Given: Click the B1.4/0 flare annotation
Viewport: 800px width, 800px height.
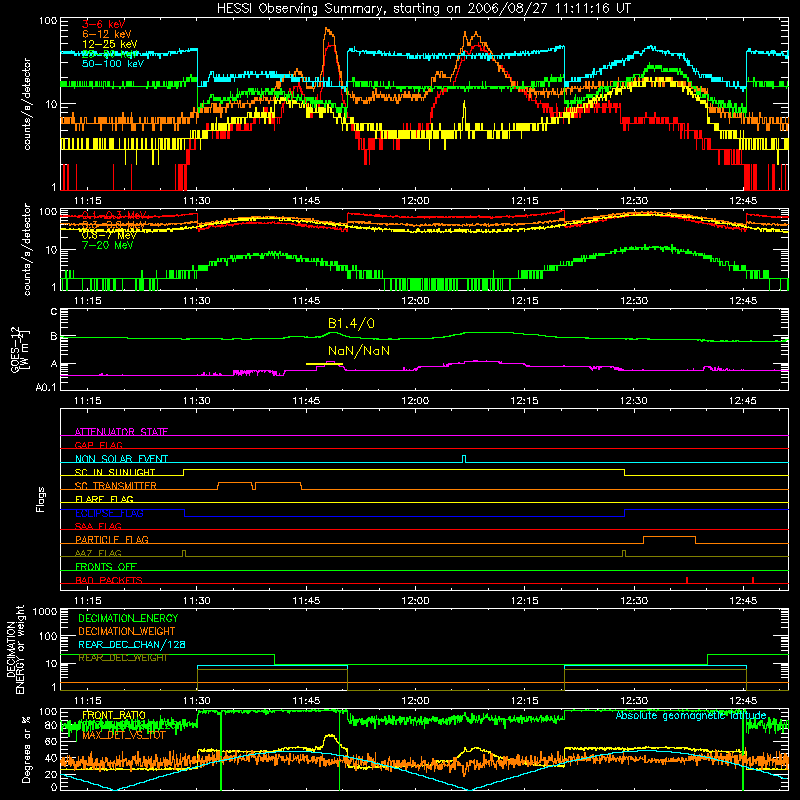Looking at the screenshot, I should point(351,323).
